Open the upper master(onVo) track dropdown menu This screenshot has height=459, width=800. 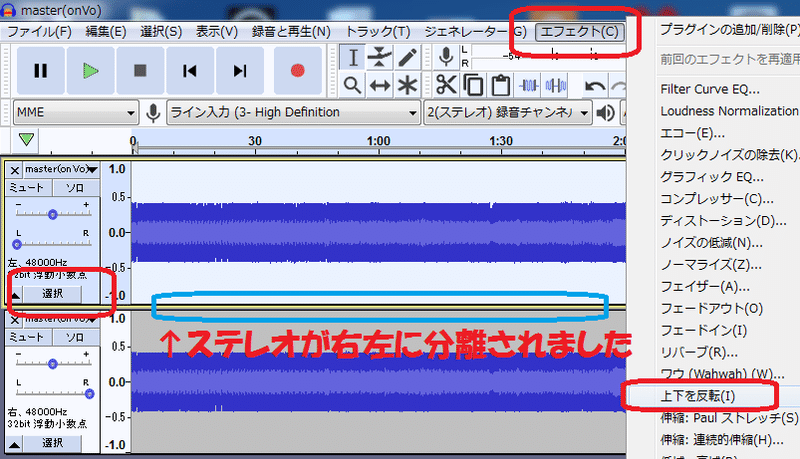(x=61, y=169)
